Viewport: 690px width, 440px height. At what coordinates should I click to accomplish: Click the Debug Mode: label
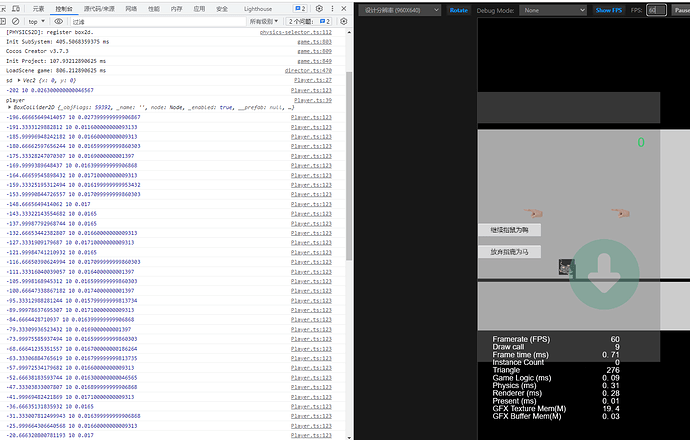coord(495,10)
